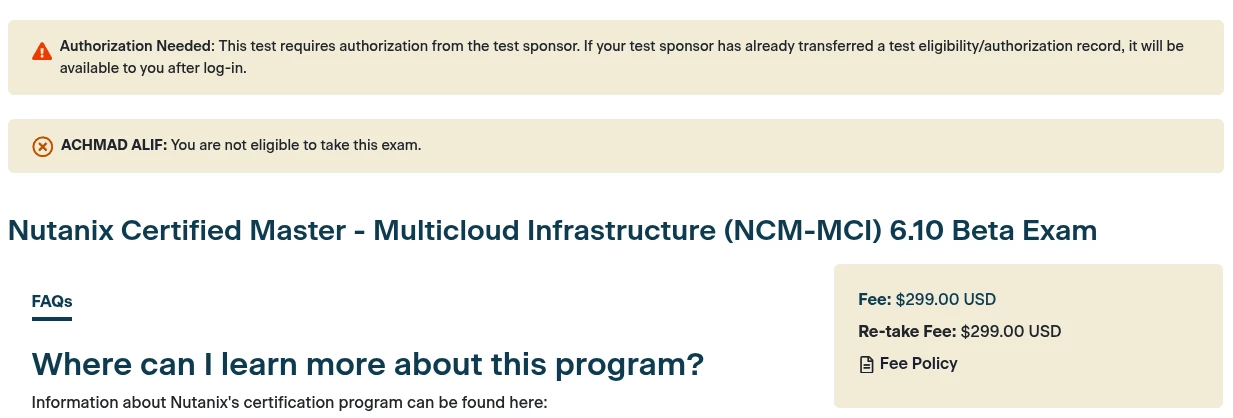Click the Nutanix certification program information sentence
Viewport: 1233px width, 418px height.
(290, 403)
